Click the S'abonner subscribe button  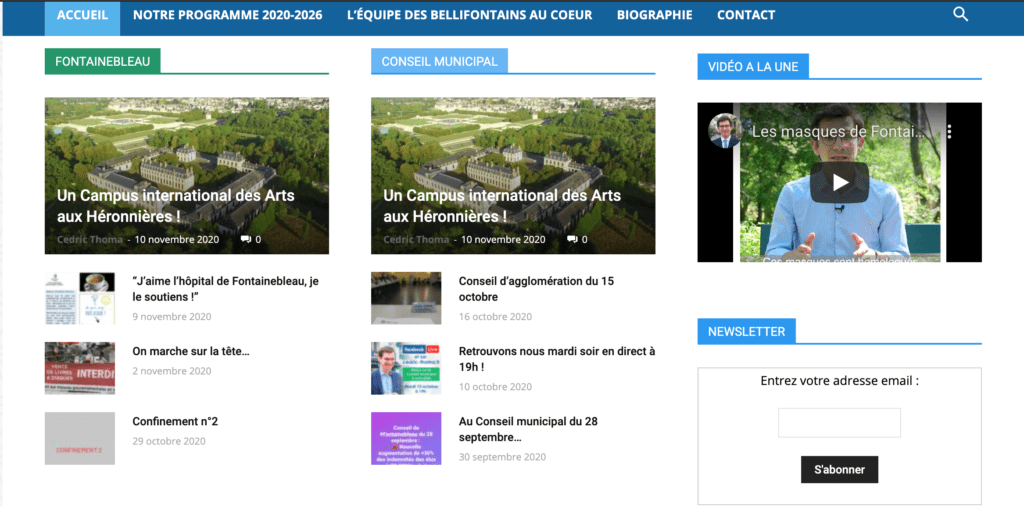tap(839, 469)
